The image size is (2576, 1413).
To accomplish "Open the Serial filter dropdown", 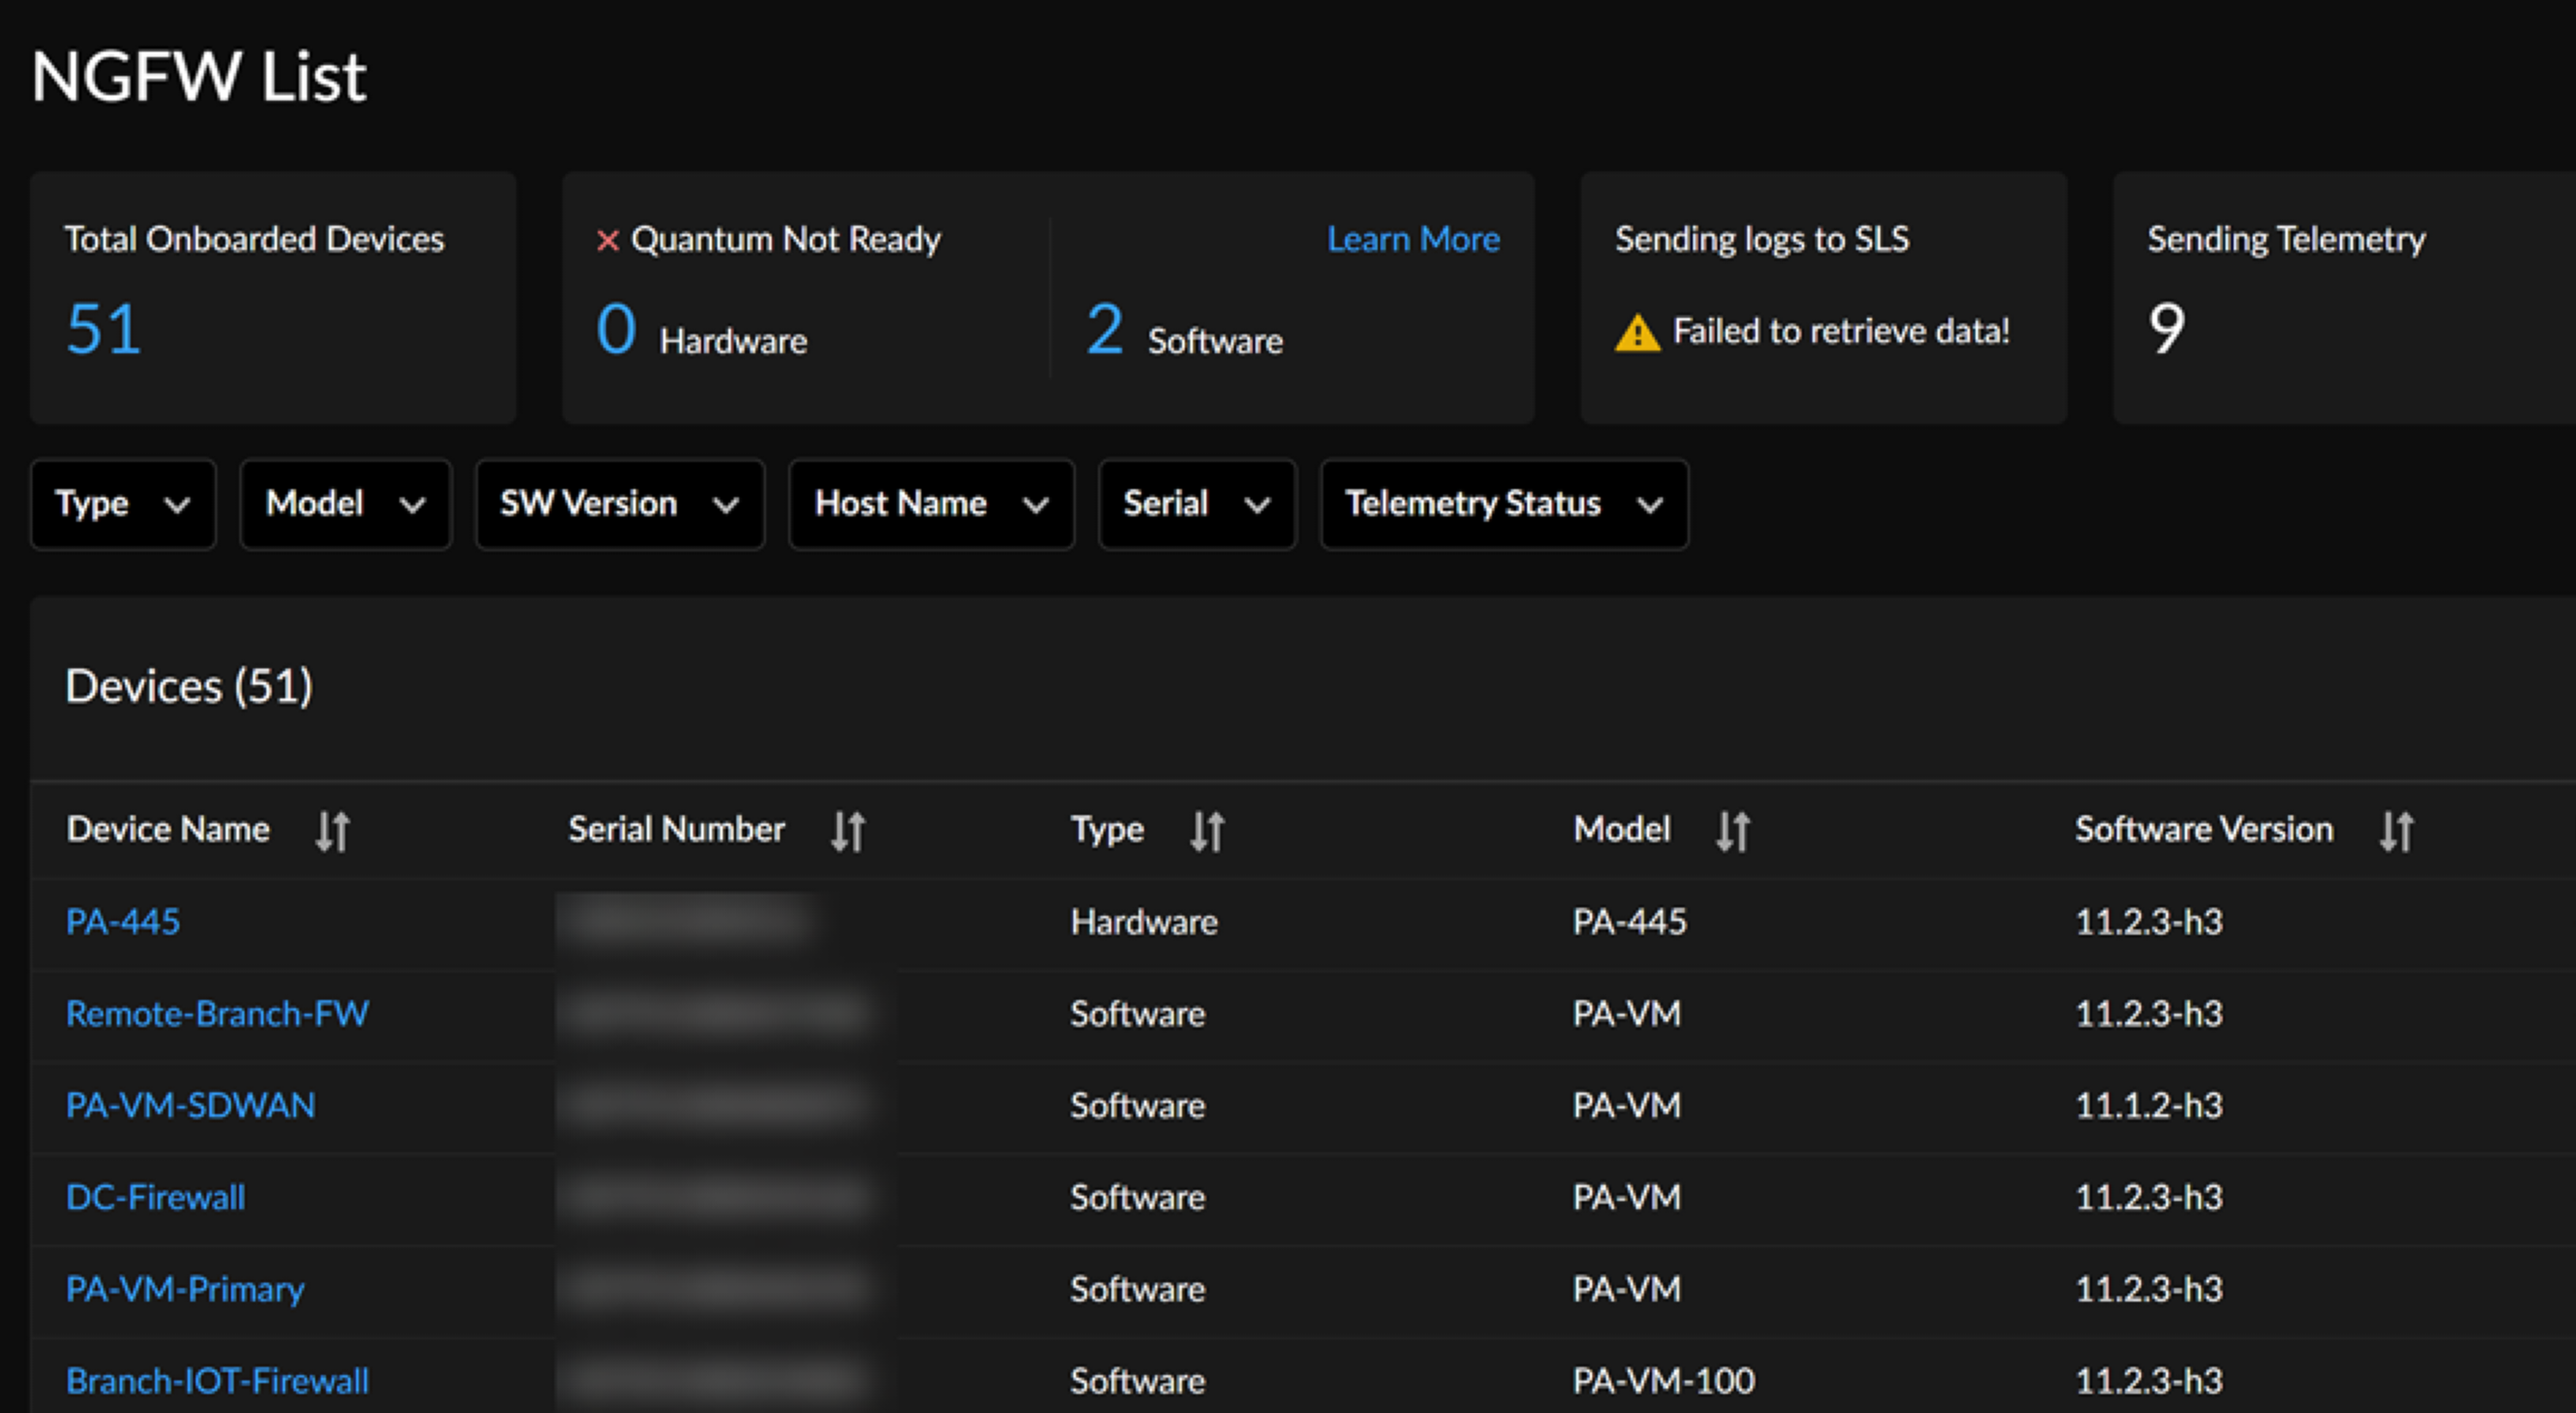I will (1196, 504).
